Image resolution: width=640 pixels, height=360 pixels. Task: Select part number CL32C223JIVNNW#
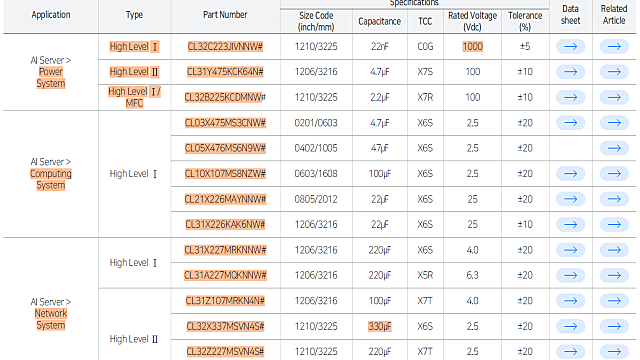[x=225, y=47]
